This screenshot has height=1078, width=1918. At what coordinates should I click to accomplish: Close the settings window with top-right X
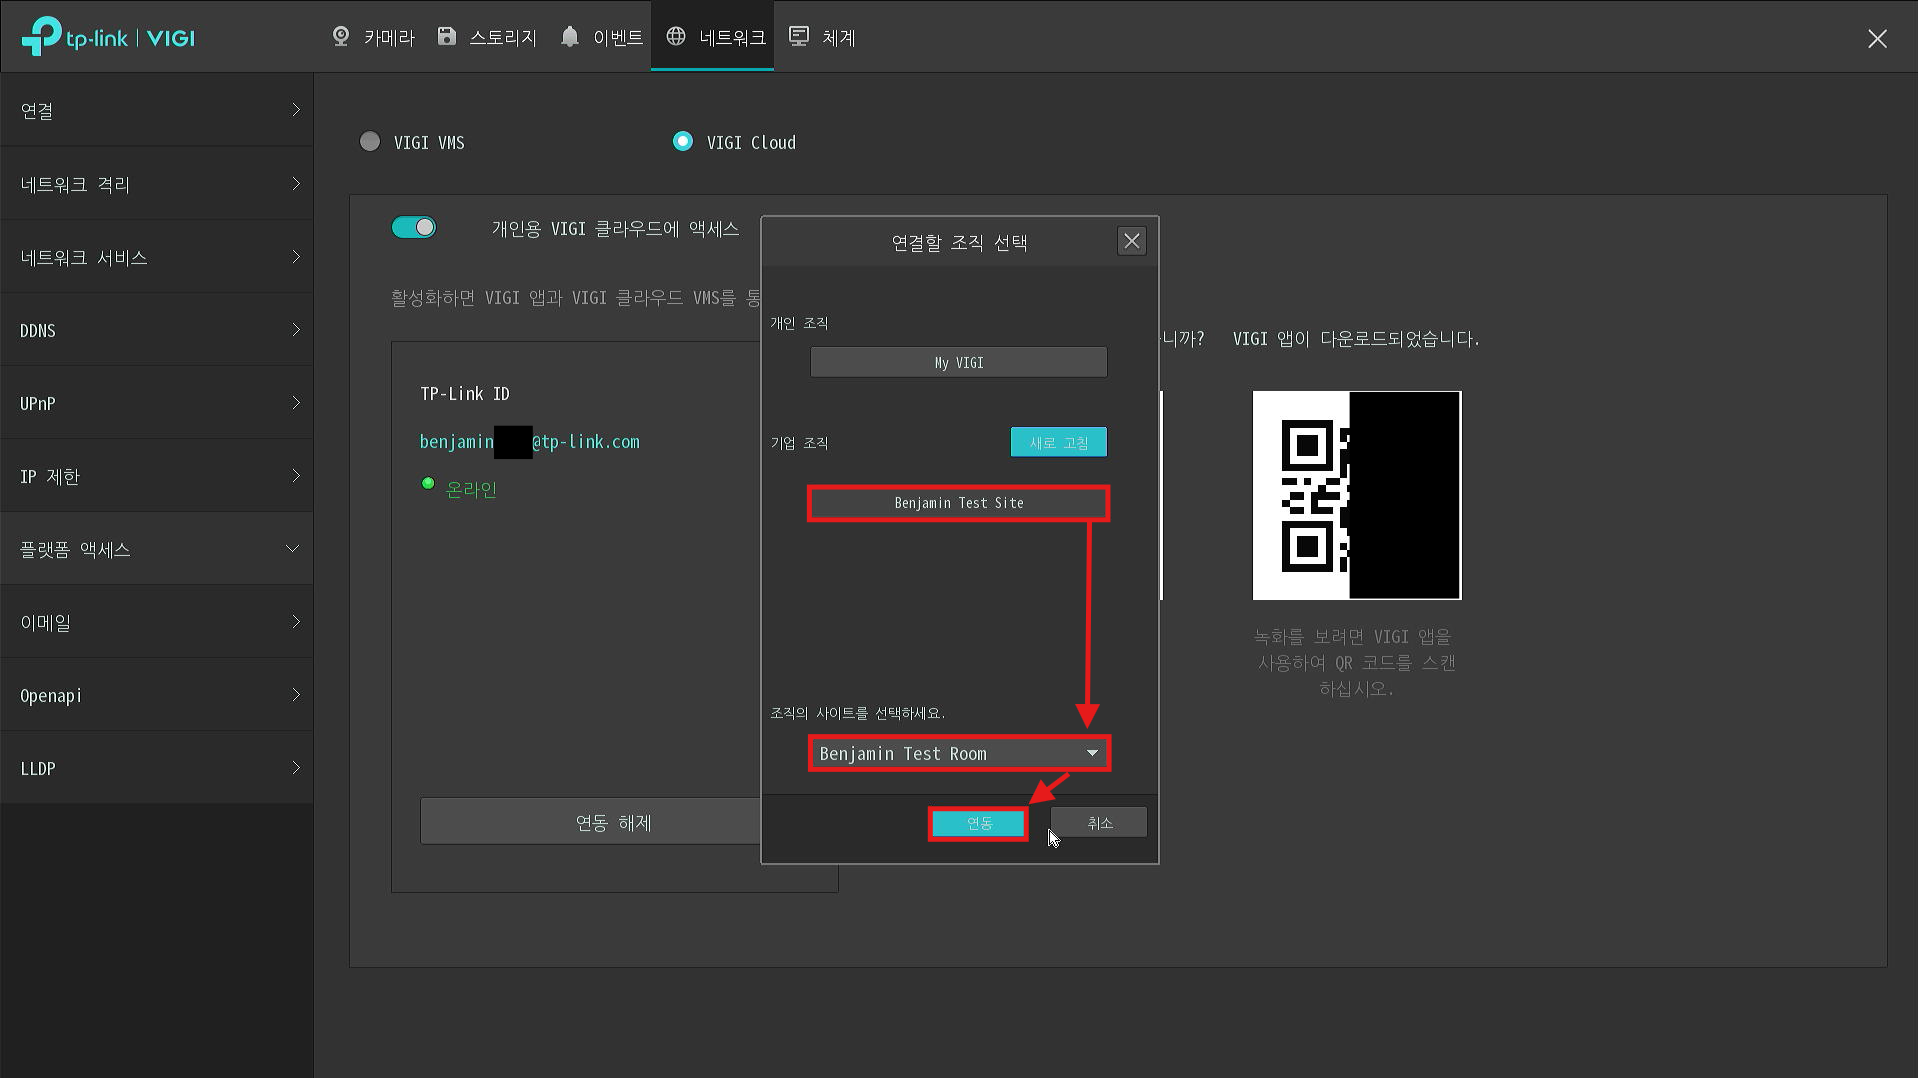[x=1877, y=38]
